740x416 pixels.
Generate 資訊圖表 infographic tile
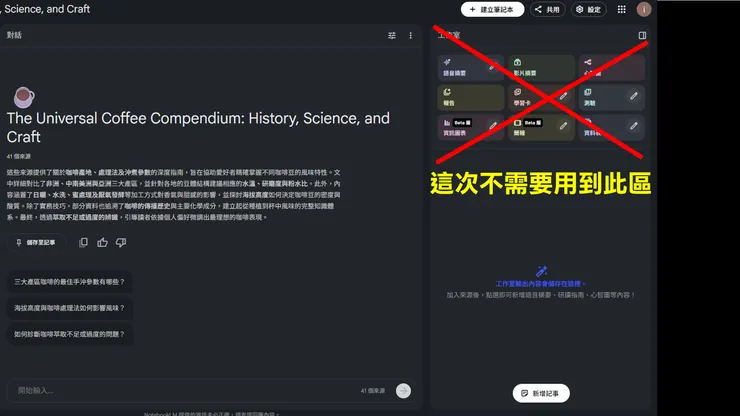point(470,127)
